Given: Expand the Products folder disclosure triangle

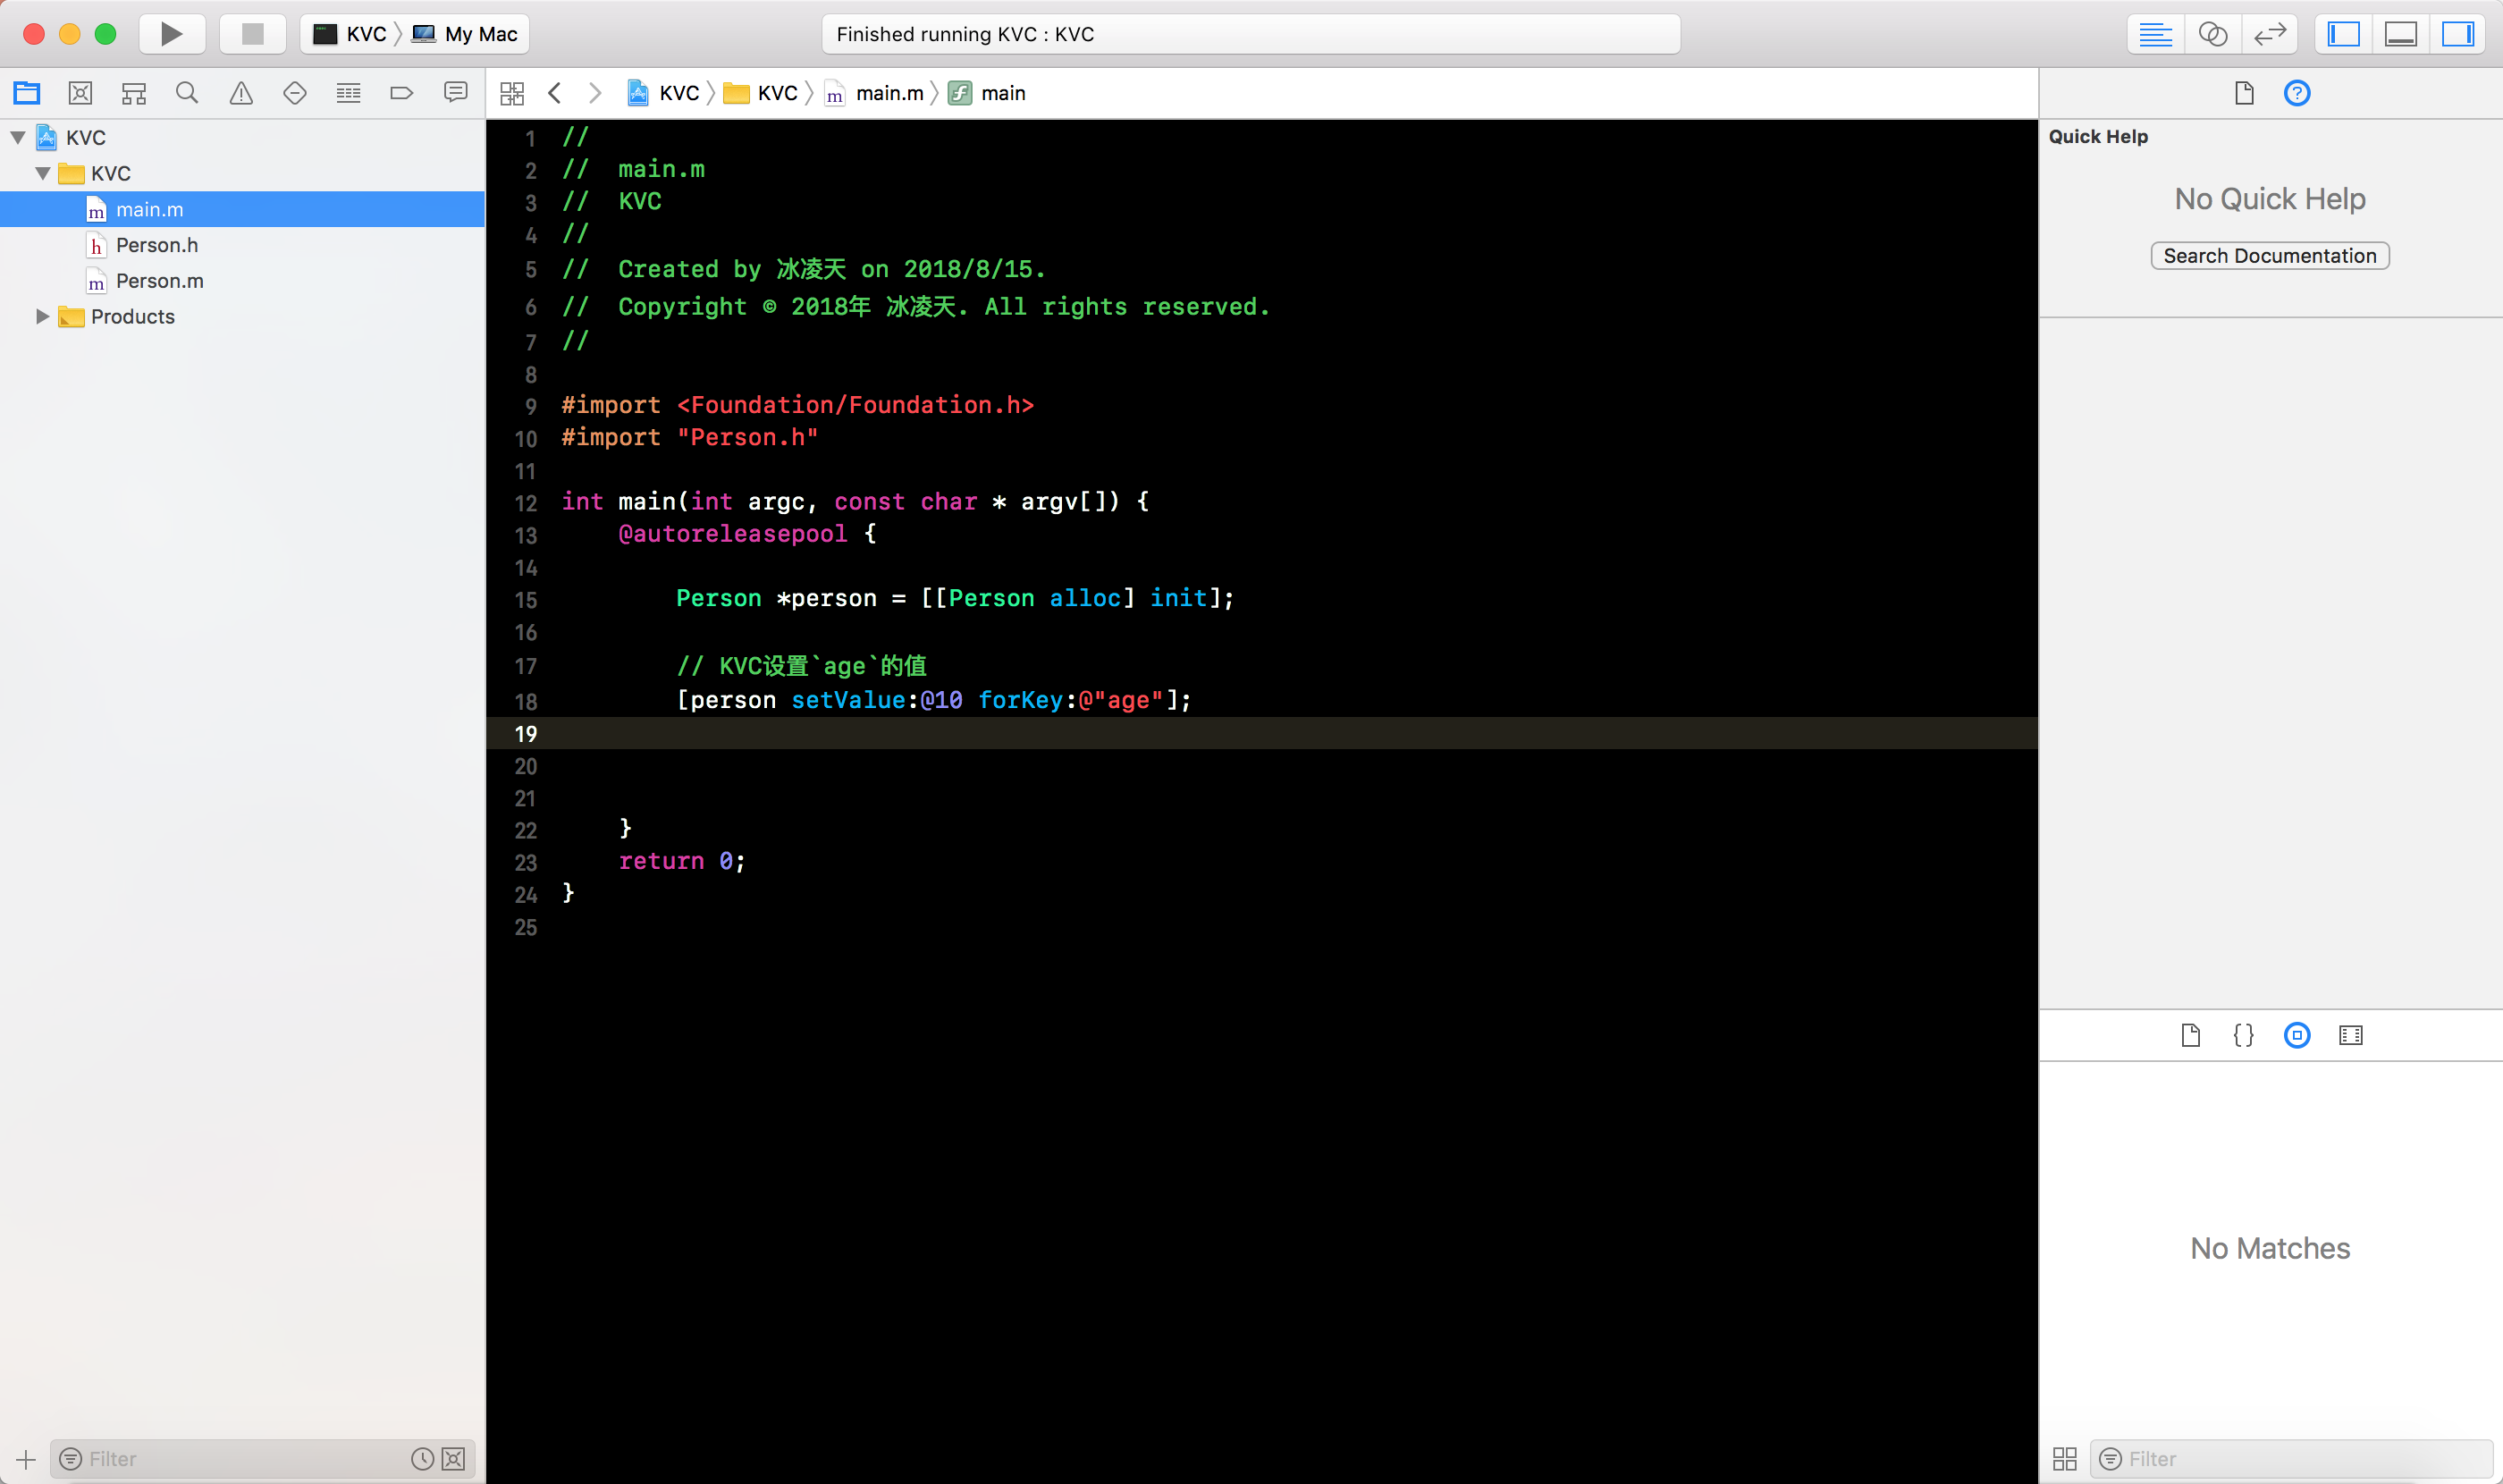Looking at the screenshot, I should (x=42, y=316).
